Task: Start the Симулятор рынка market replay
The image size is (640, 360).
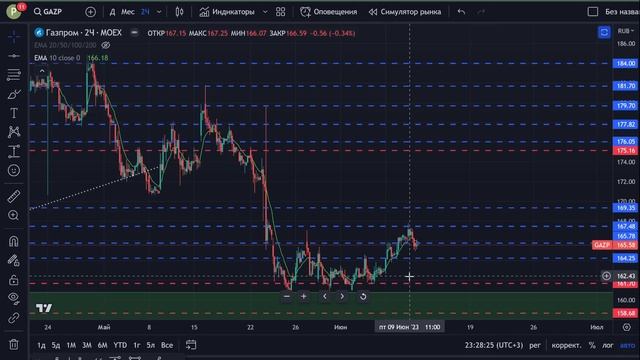Action: pos(404,12)
